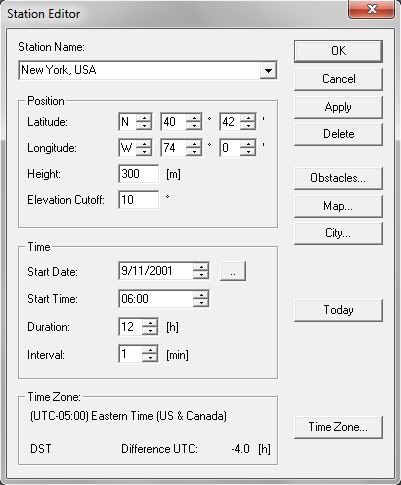The height and width of the screenshot is (485, 401).
Task: Increase the Start Date spinner
Action: (x=201, y=267)
